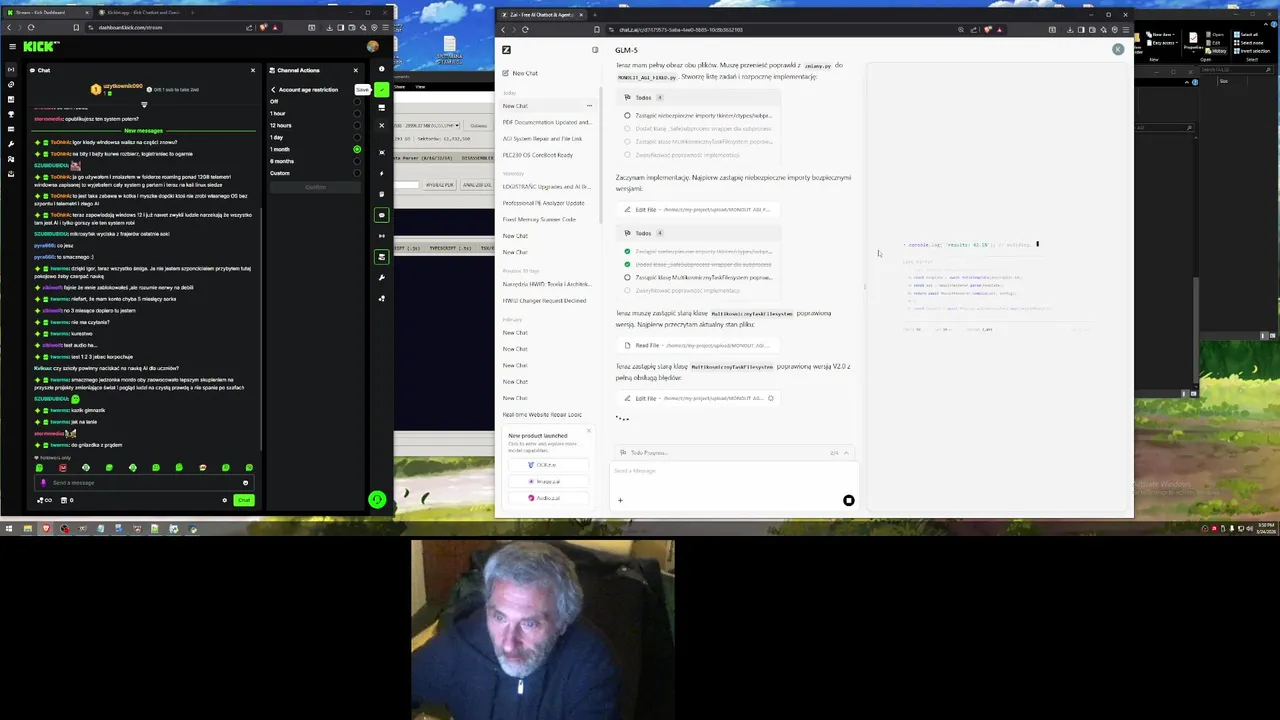
Task: Click the Confirm button in Channel Actions
Action: coord(315,187)
